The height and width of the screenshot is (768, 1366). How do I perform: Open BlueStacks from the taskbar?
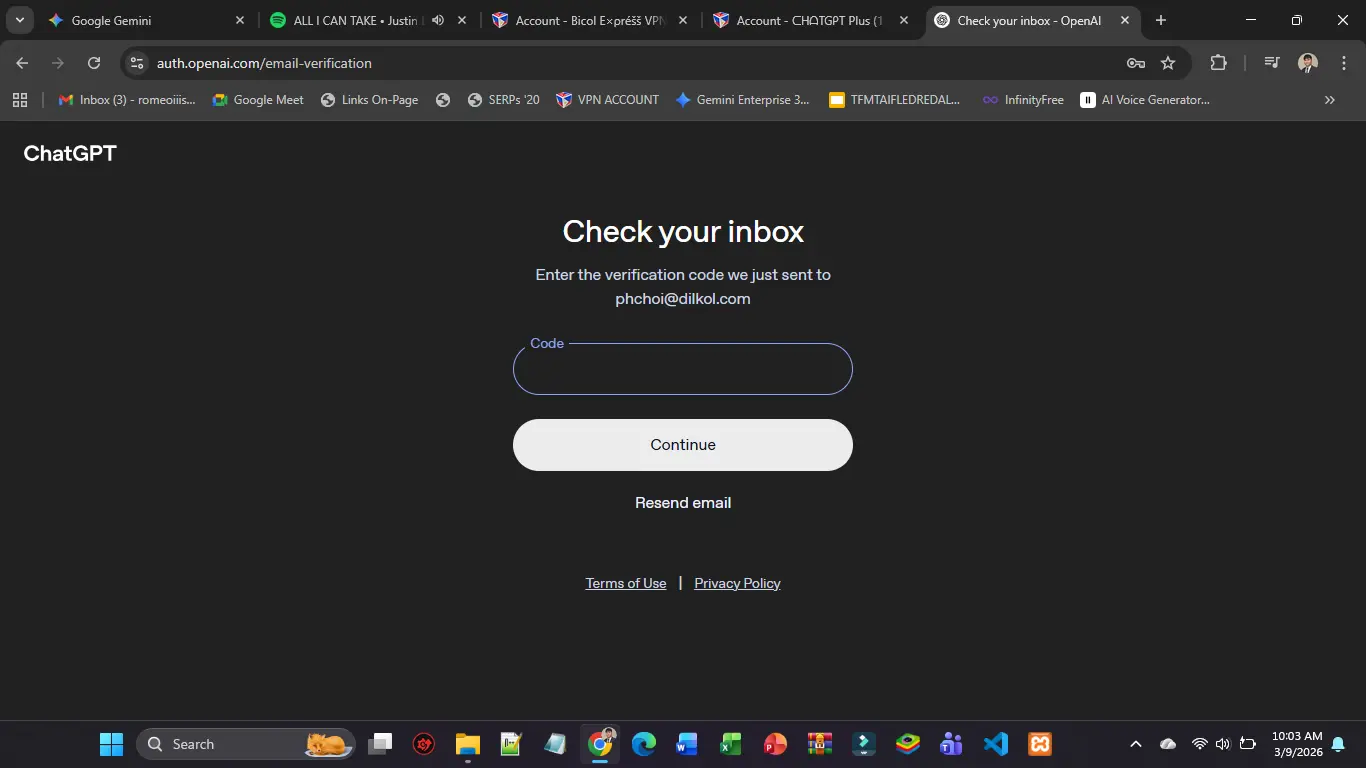[908, 744]
